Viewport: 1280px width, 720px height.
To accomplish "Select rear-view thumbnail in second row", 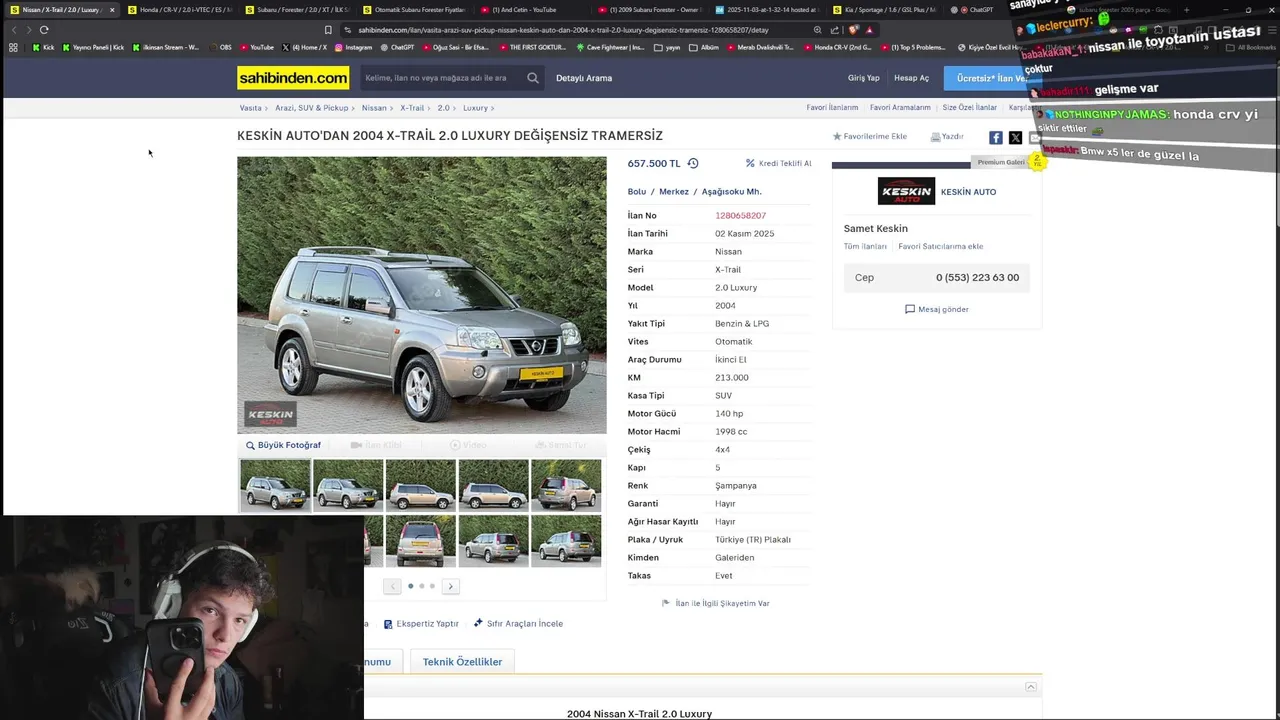I will [x=421, y=541].
